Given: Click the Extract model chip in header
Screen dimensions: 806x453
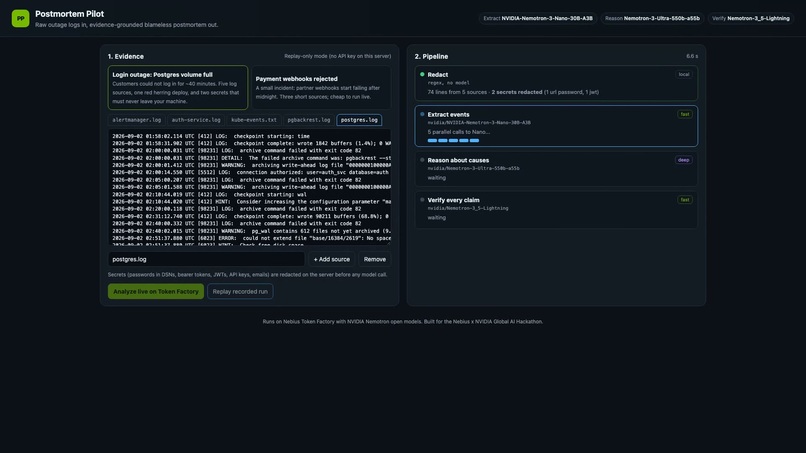Looking at the screenshot, I should tap(538, 19).
